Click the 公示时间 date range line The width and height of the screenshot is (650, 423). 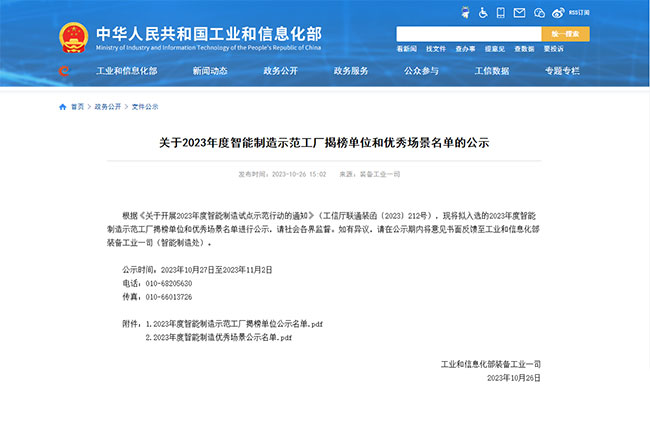[x=197, y=270]
